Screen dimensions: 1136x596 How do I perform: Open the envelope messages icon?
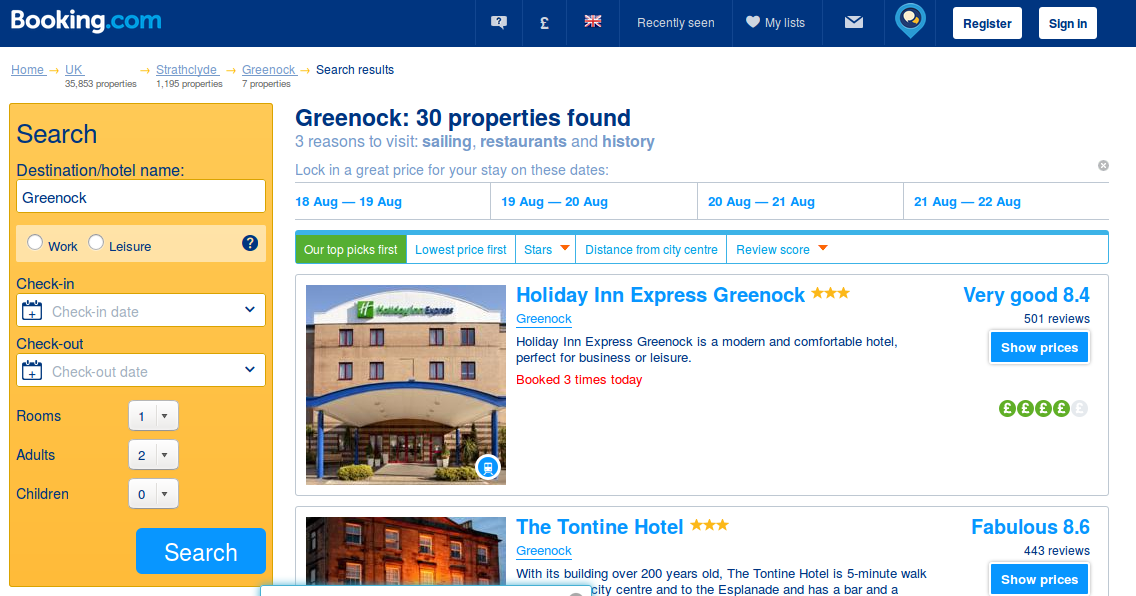pos(853,22)
